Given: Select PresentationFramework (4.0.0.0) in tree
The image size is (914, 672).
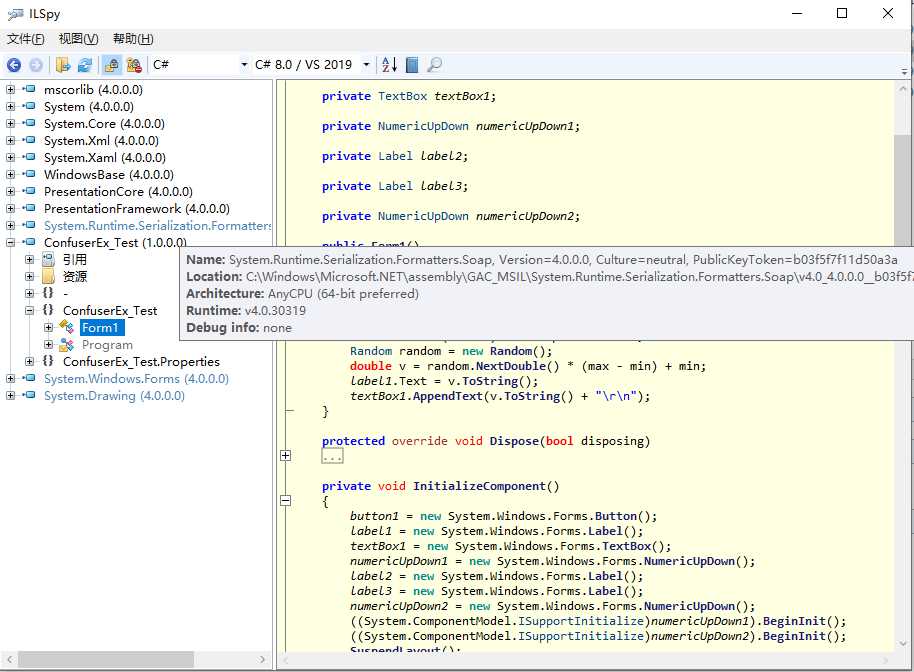Looking at the screenshot, I should point(136,209).
